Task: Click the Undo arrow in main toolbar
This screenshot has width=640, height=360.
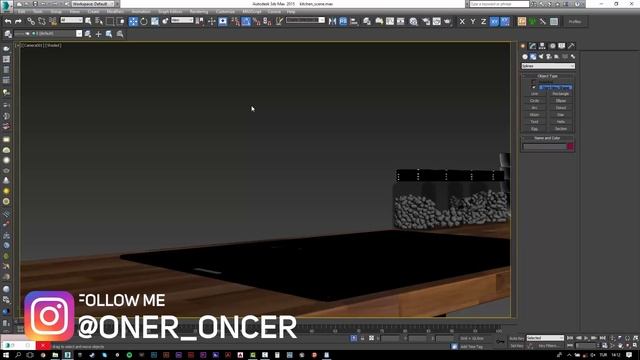Action: pyautogui.click(x=8, y=21)
